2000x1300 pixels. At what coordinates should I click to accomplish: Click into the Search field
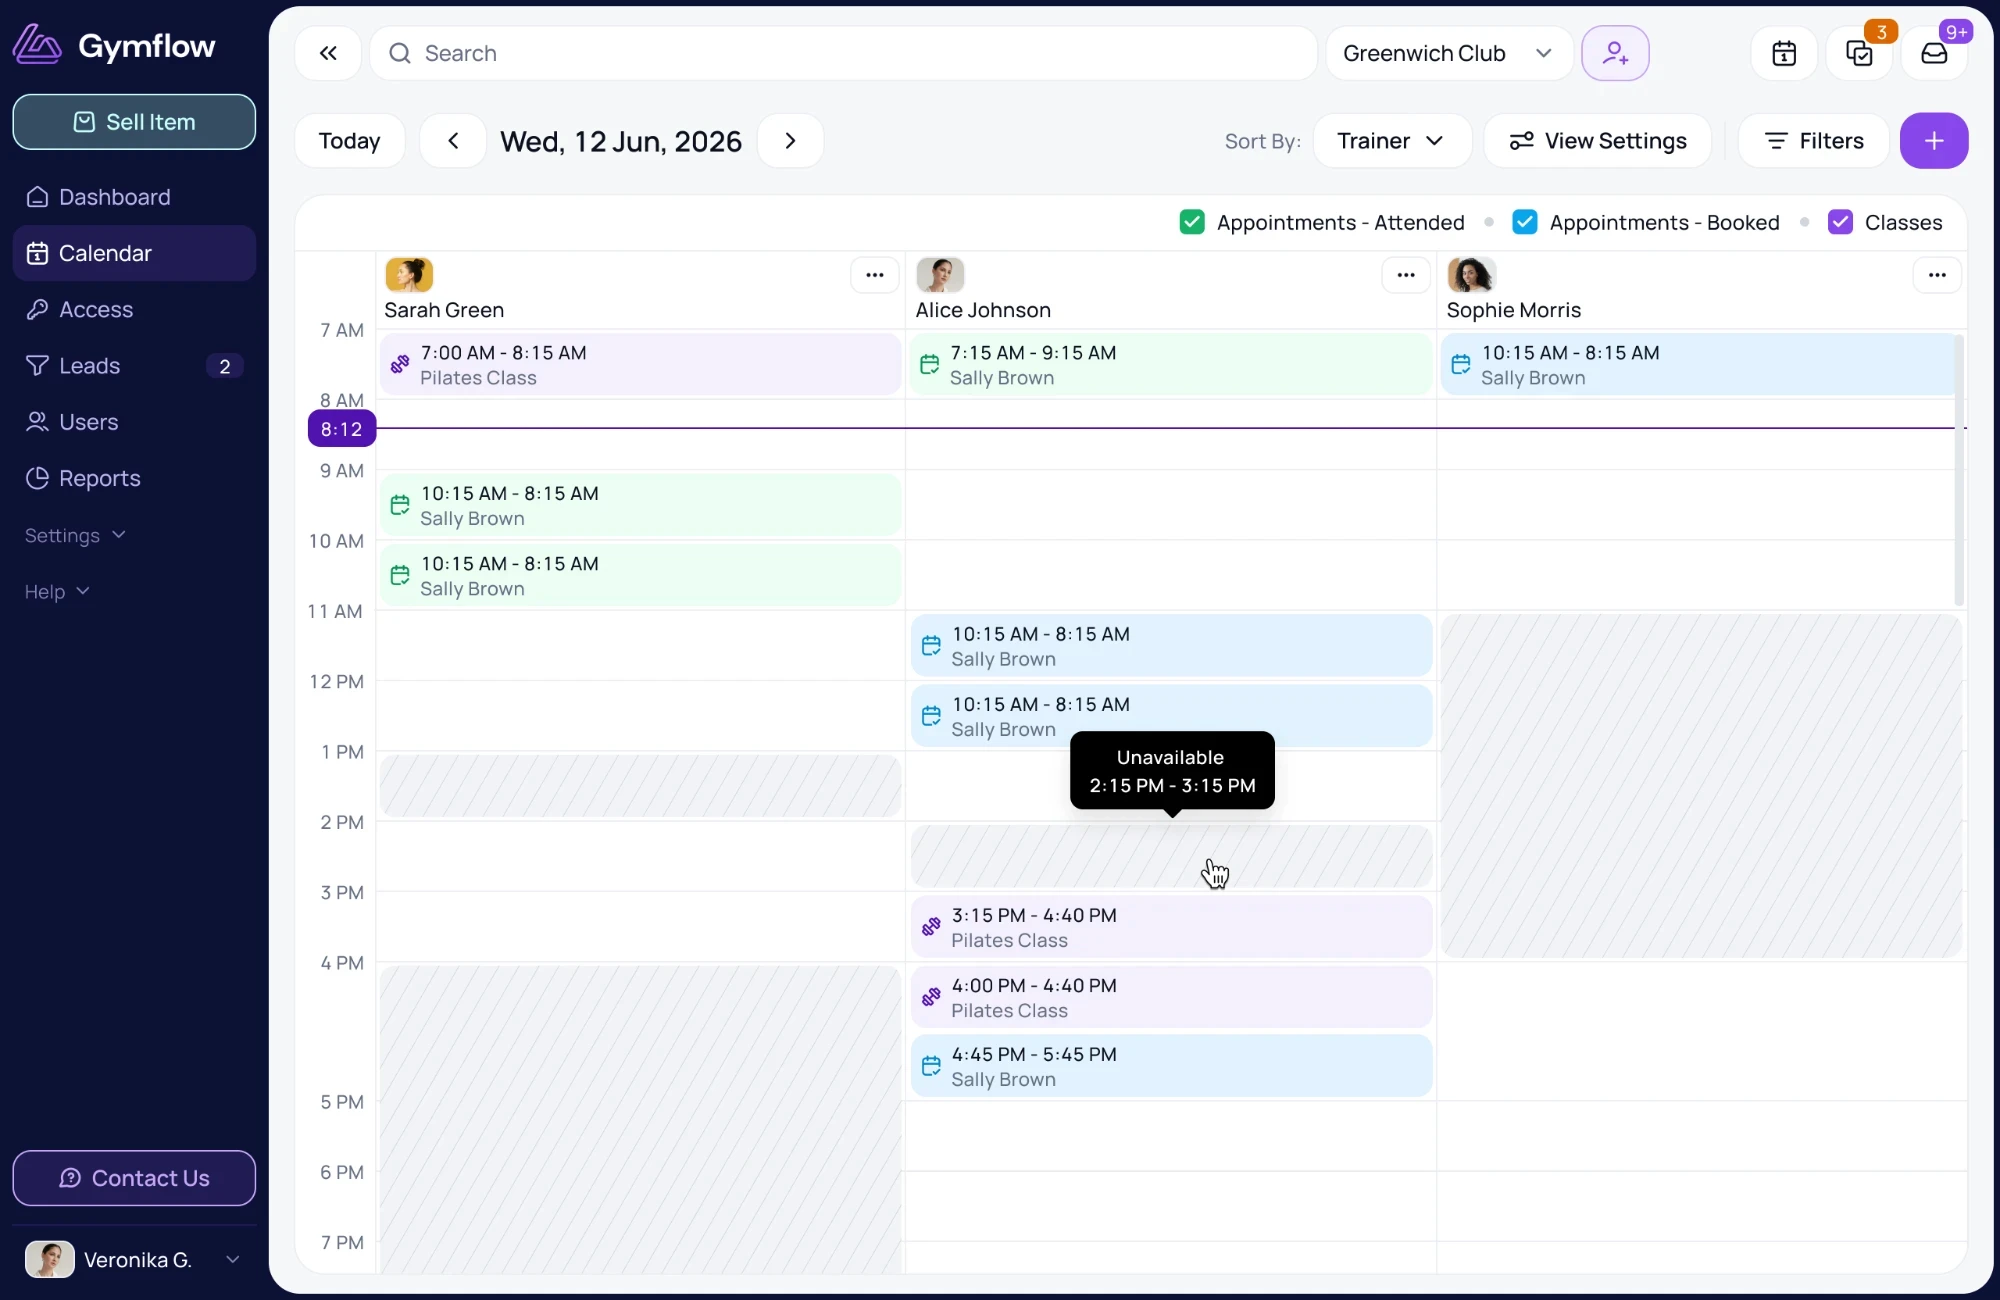(x=843, y=53)
